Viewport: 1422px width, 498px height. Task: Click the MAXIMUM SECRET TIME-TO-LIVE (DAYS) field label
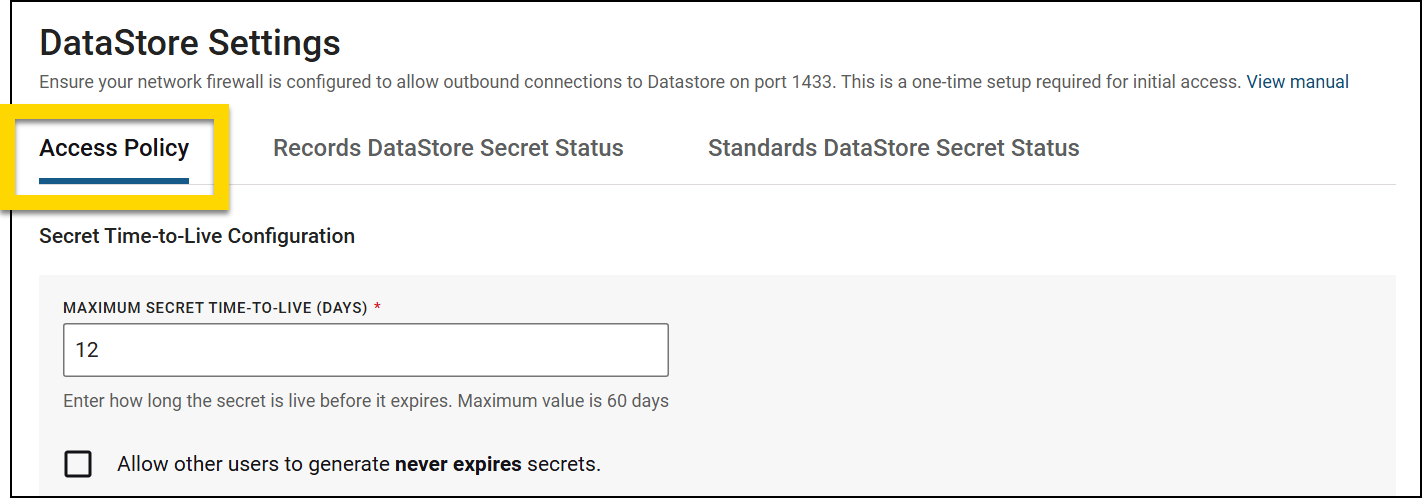(215, 308)
